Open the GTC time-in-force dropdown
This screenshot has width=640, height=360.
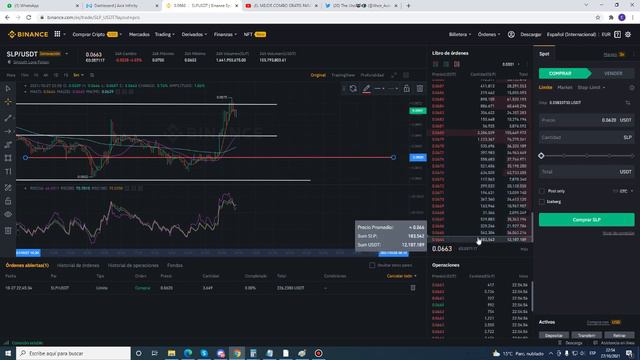pyautogui.click(x=626, y=191)
